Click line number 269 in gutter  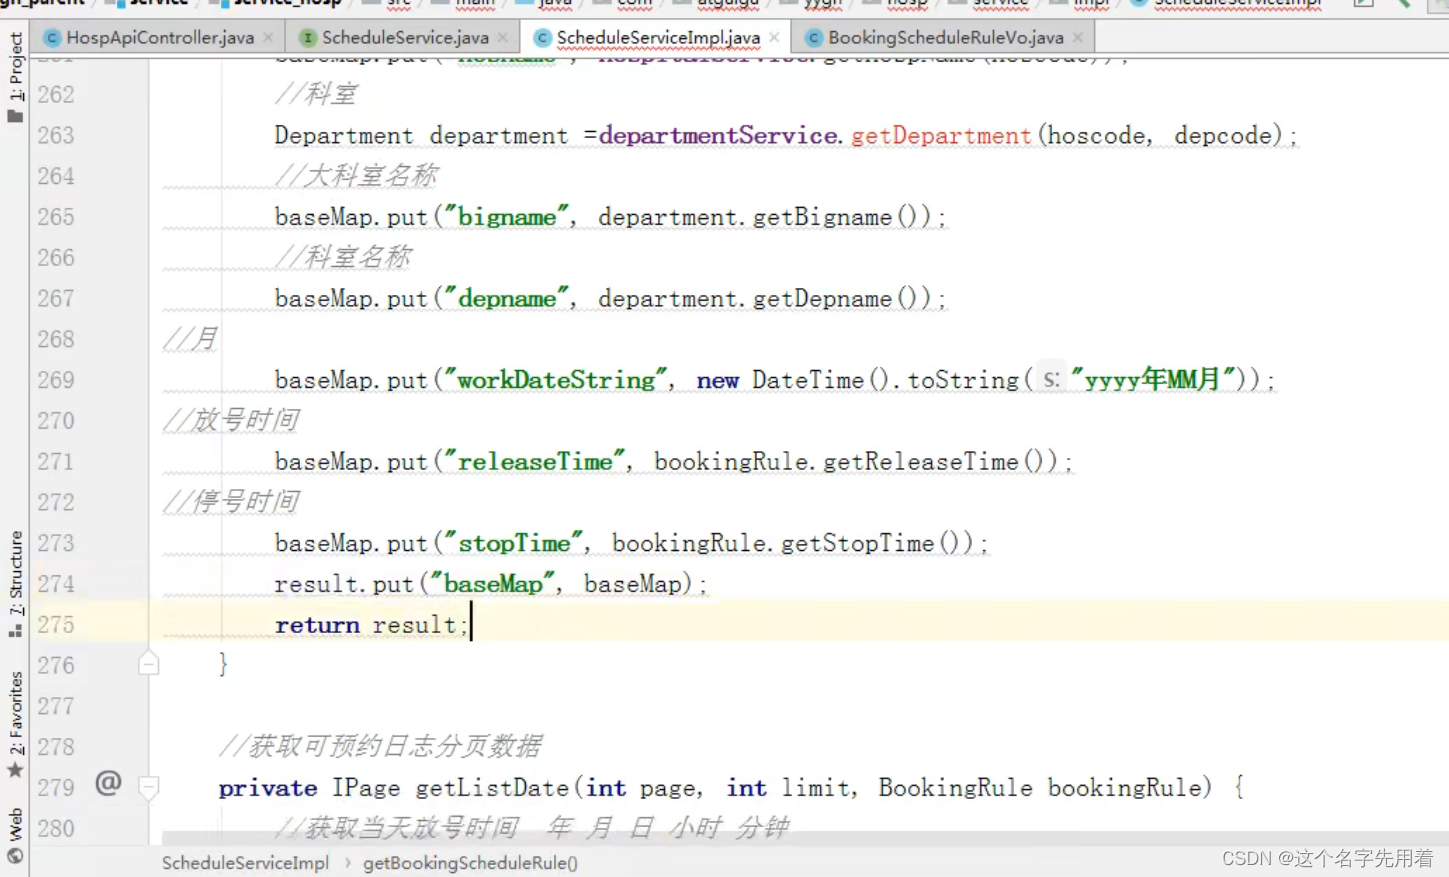point(56,380)
